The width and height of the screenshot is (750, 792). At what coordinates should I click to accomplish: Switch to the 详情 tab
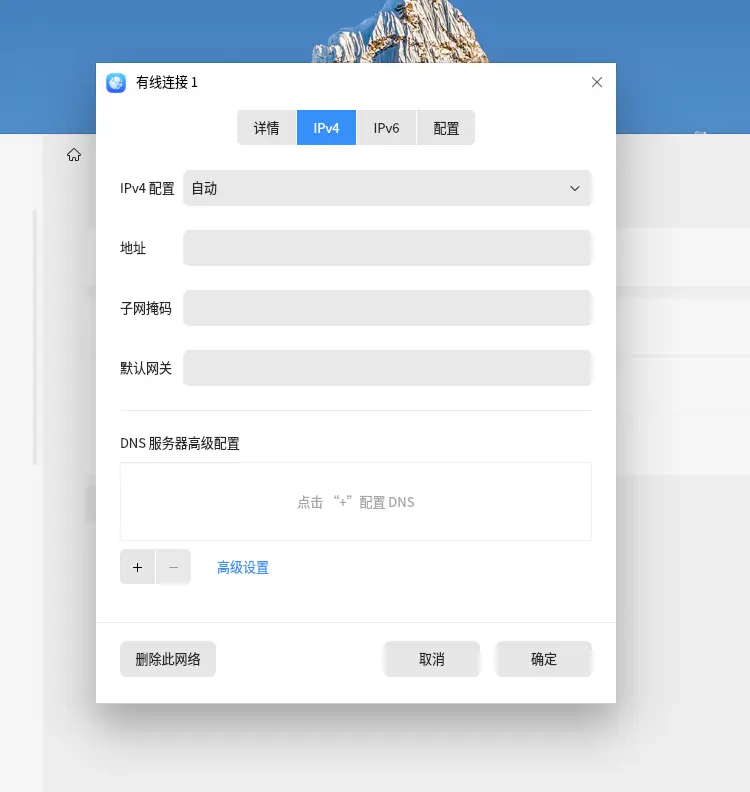(x=266, y=128)
